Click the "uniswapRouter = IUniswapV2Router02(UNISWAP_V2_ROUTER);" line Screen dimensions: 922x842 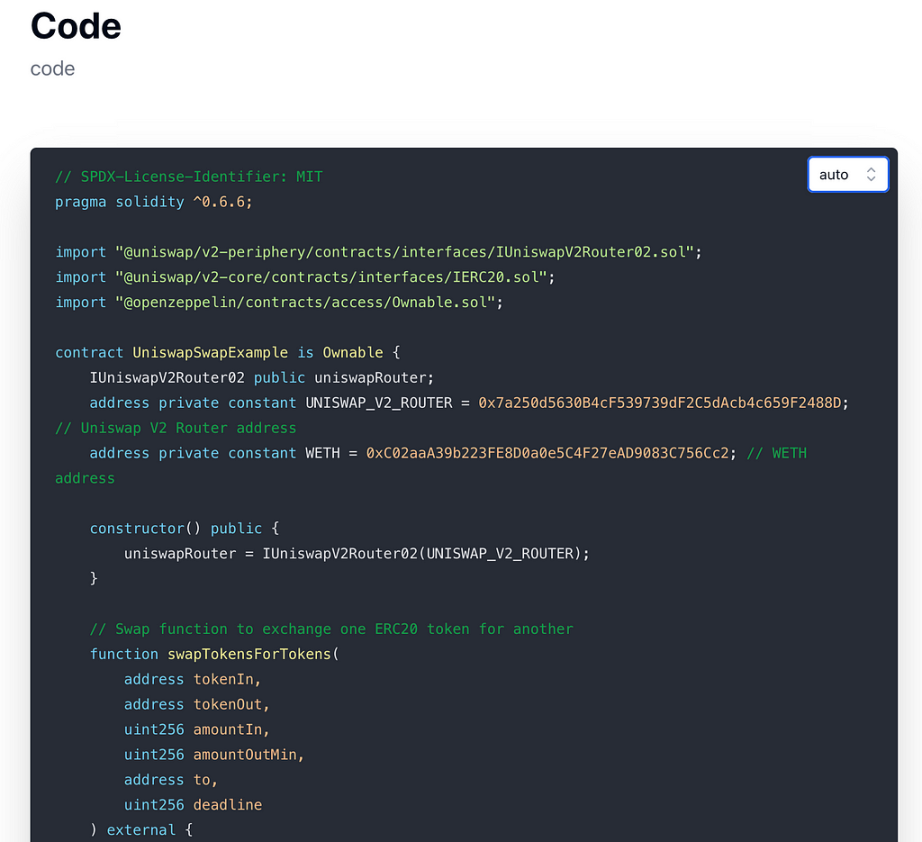356,554
